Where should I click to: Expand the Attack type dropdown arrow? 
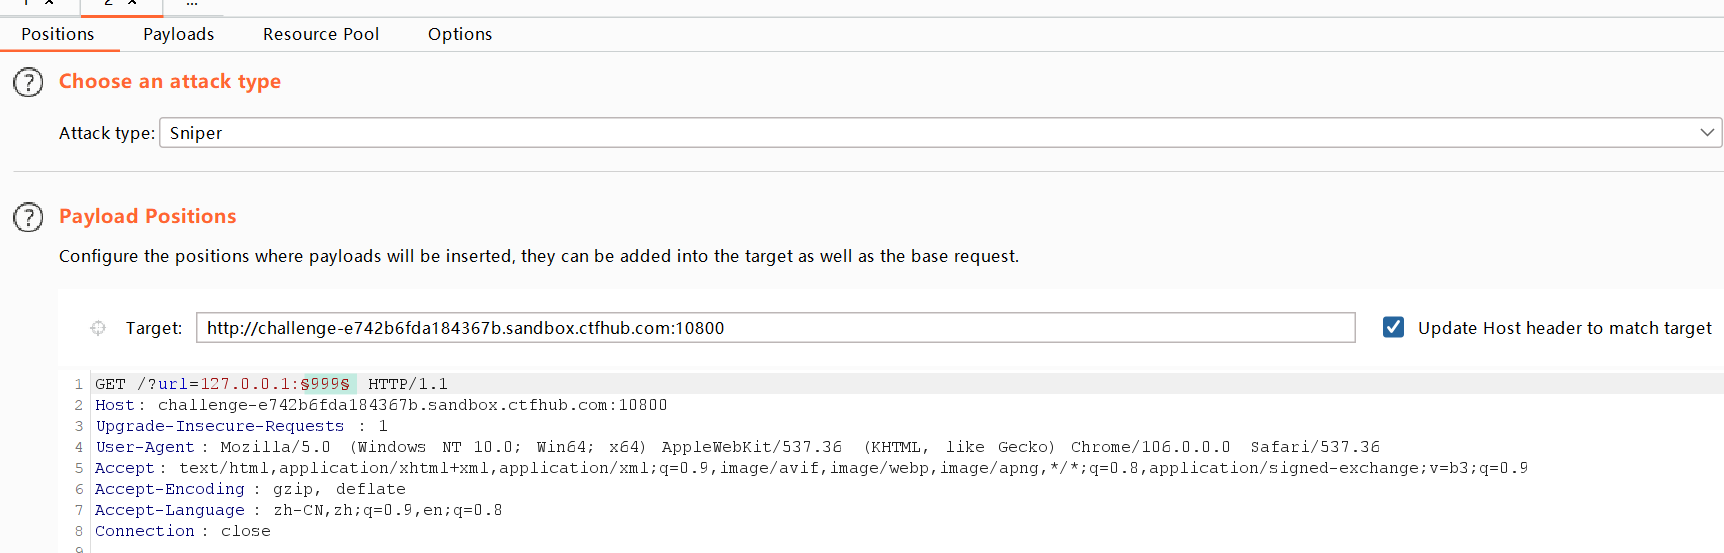click(1707, 133)
